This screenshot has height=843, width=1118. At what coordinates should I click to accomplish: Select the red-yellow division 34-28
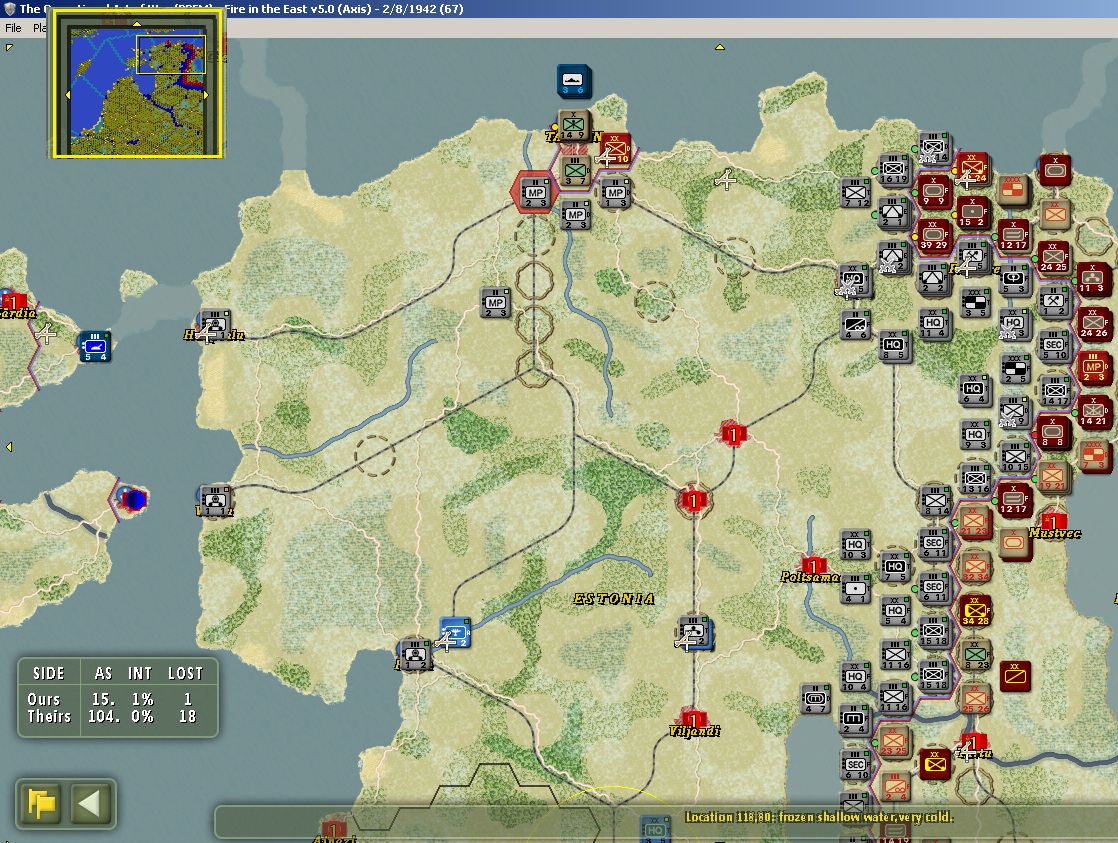[975, 611]
